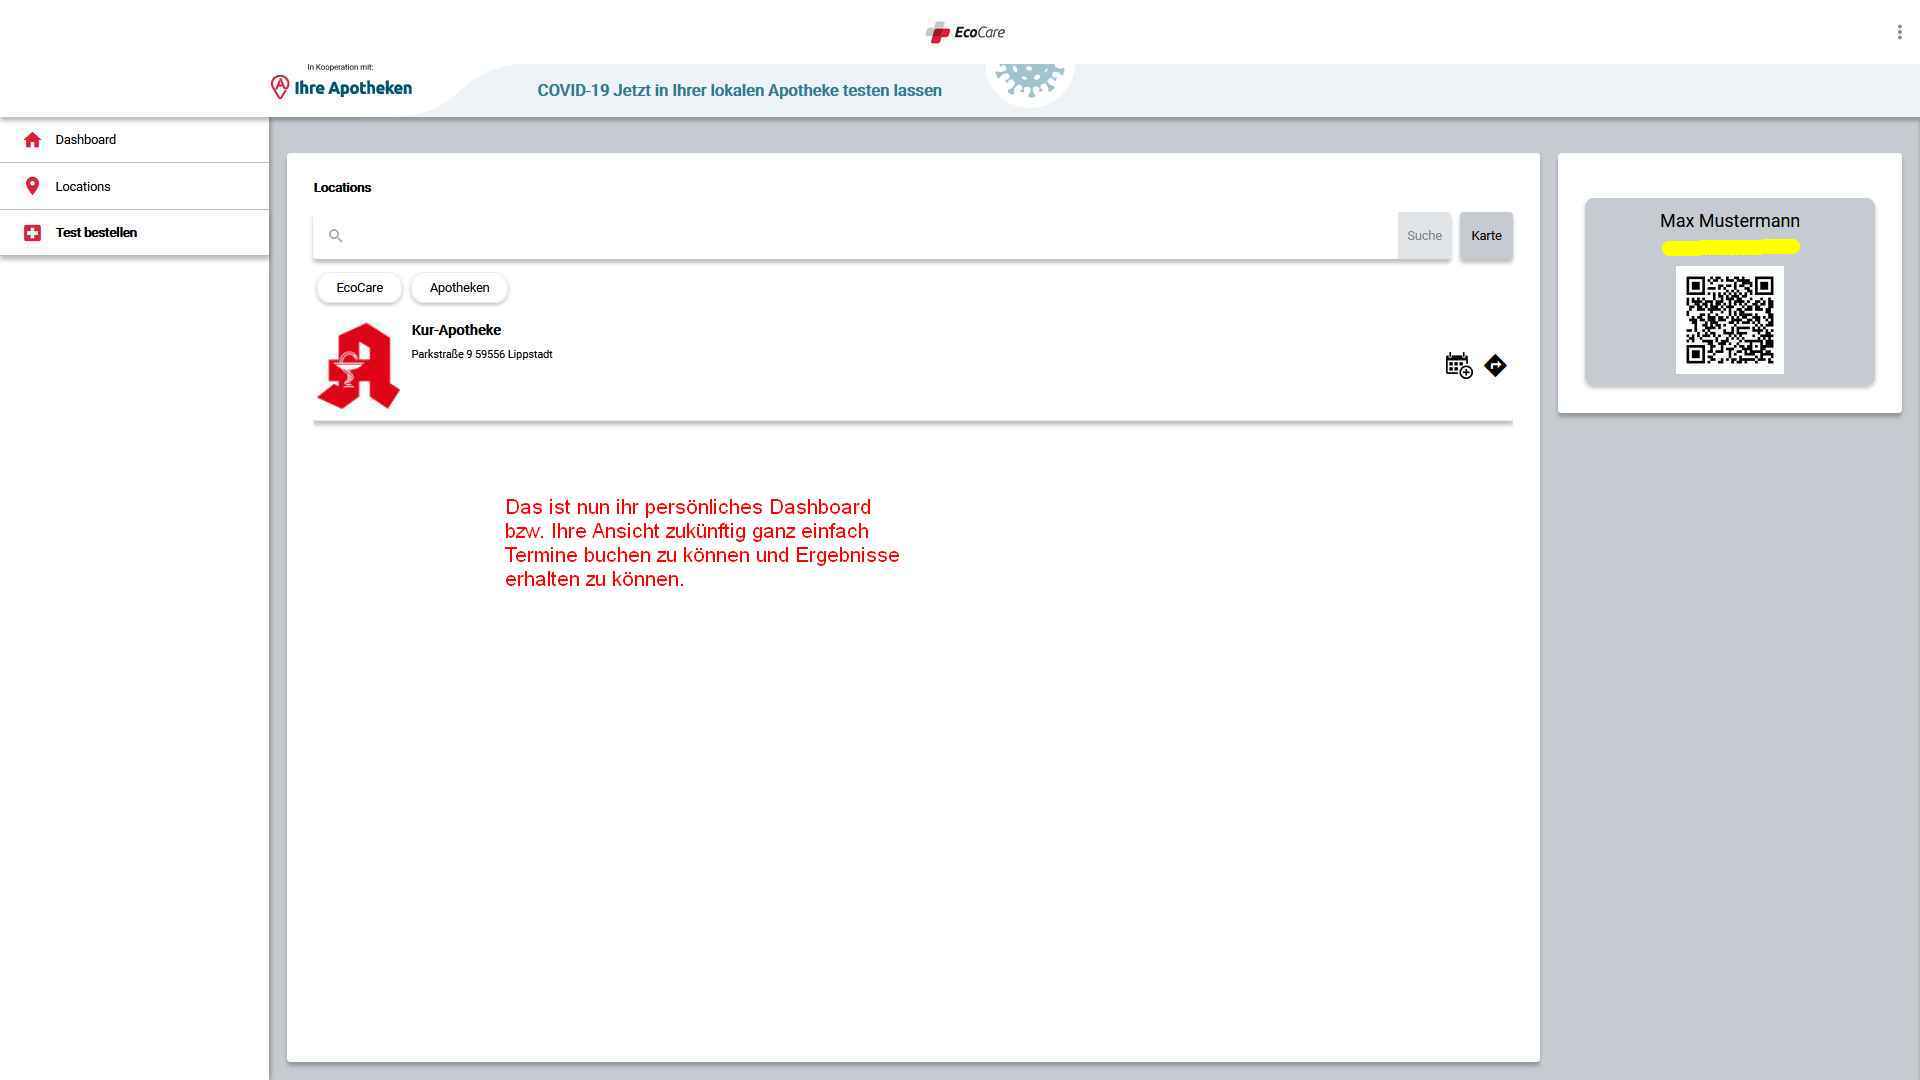Screen dimensions: 1920x1080
Task: Open the three-dot menu top right
Action: [1899, 32]
